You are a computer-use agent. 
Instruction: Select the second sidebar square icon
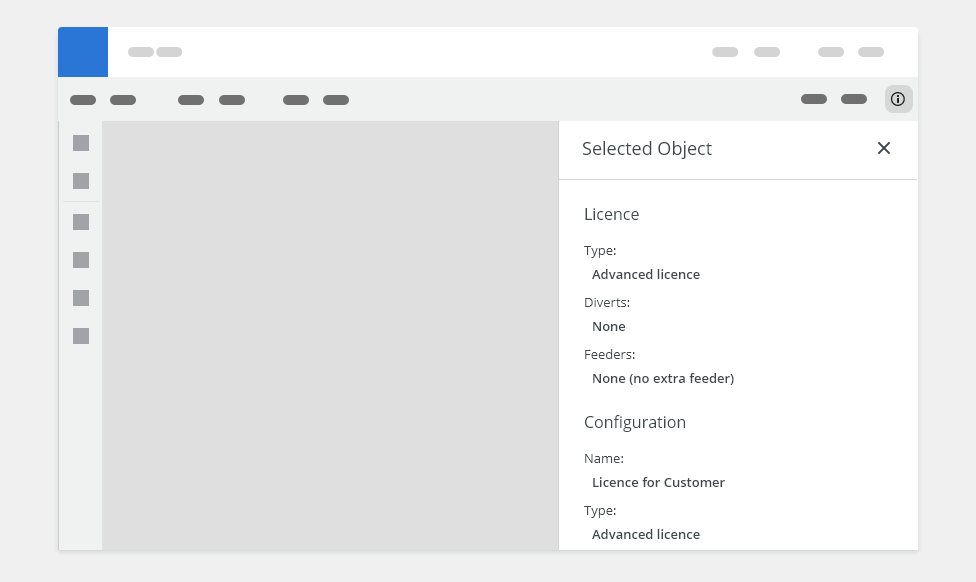click(x=81, y=181)
